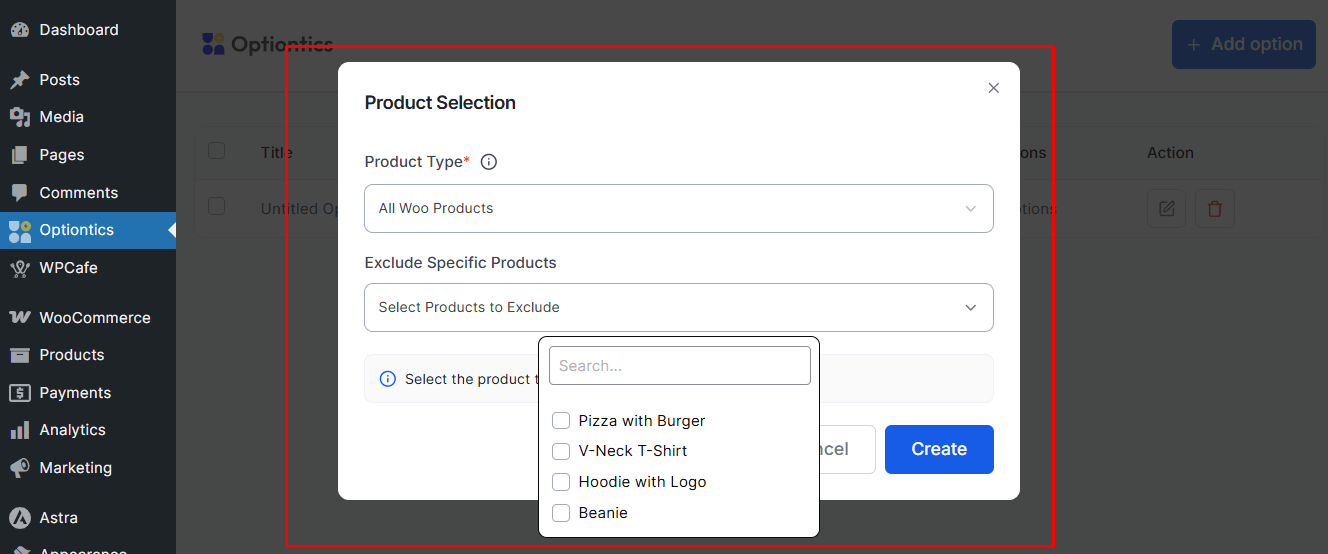1328x554 pixels.
Task: Click the edit icon in Action column
Action: [1166, 209]
